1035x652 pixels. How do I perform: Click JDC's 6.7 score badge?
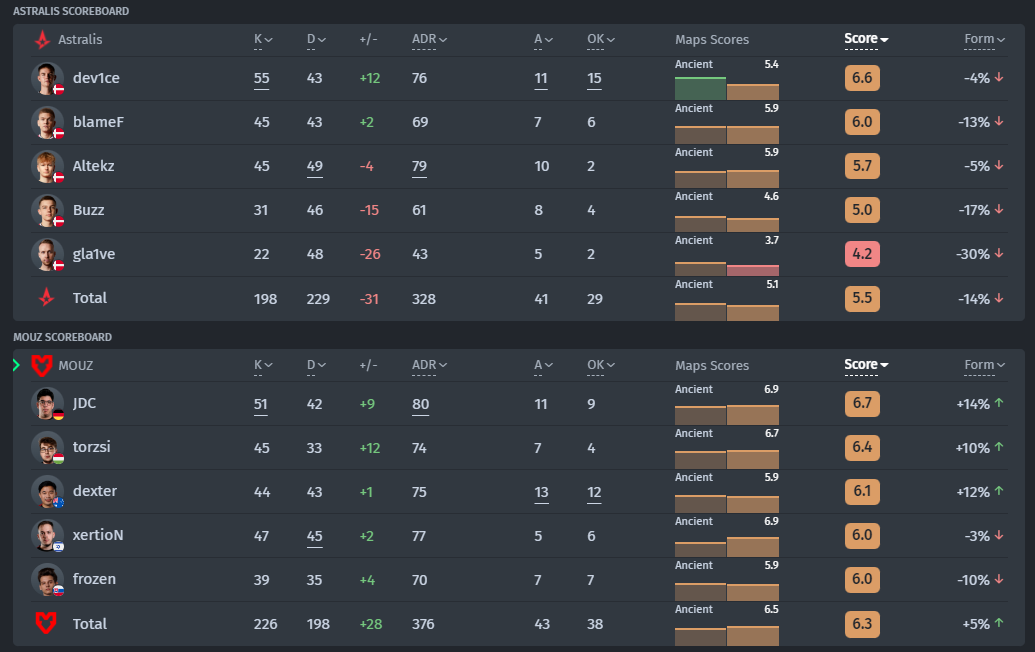[862, 403]
